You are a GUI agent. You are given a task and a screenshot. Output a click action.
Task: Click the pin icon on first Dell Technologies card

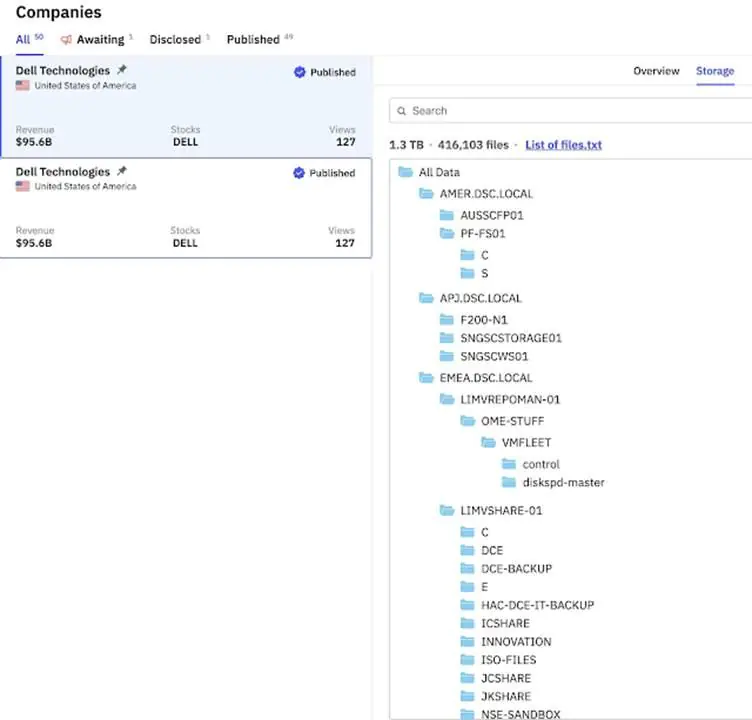point(122,71)
